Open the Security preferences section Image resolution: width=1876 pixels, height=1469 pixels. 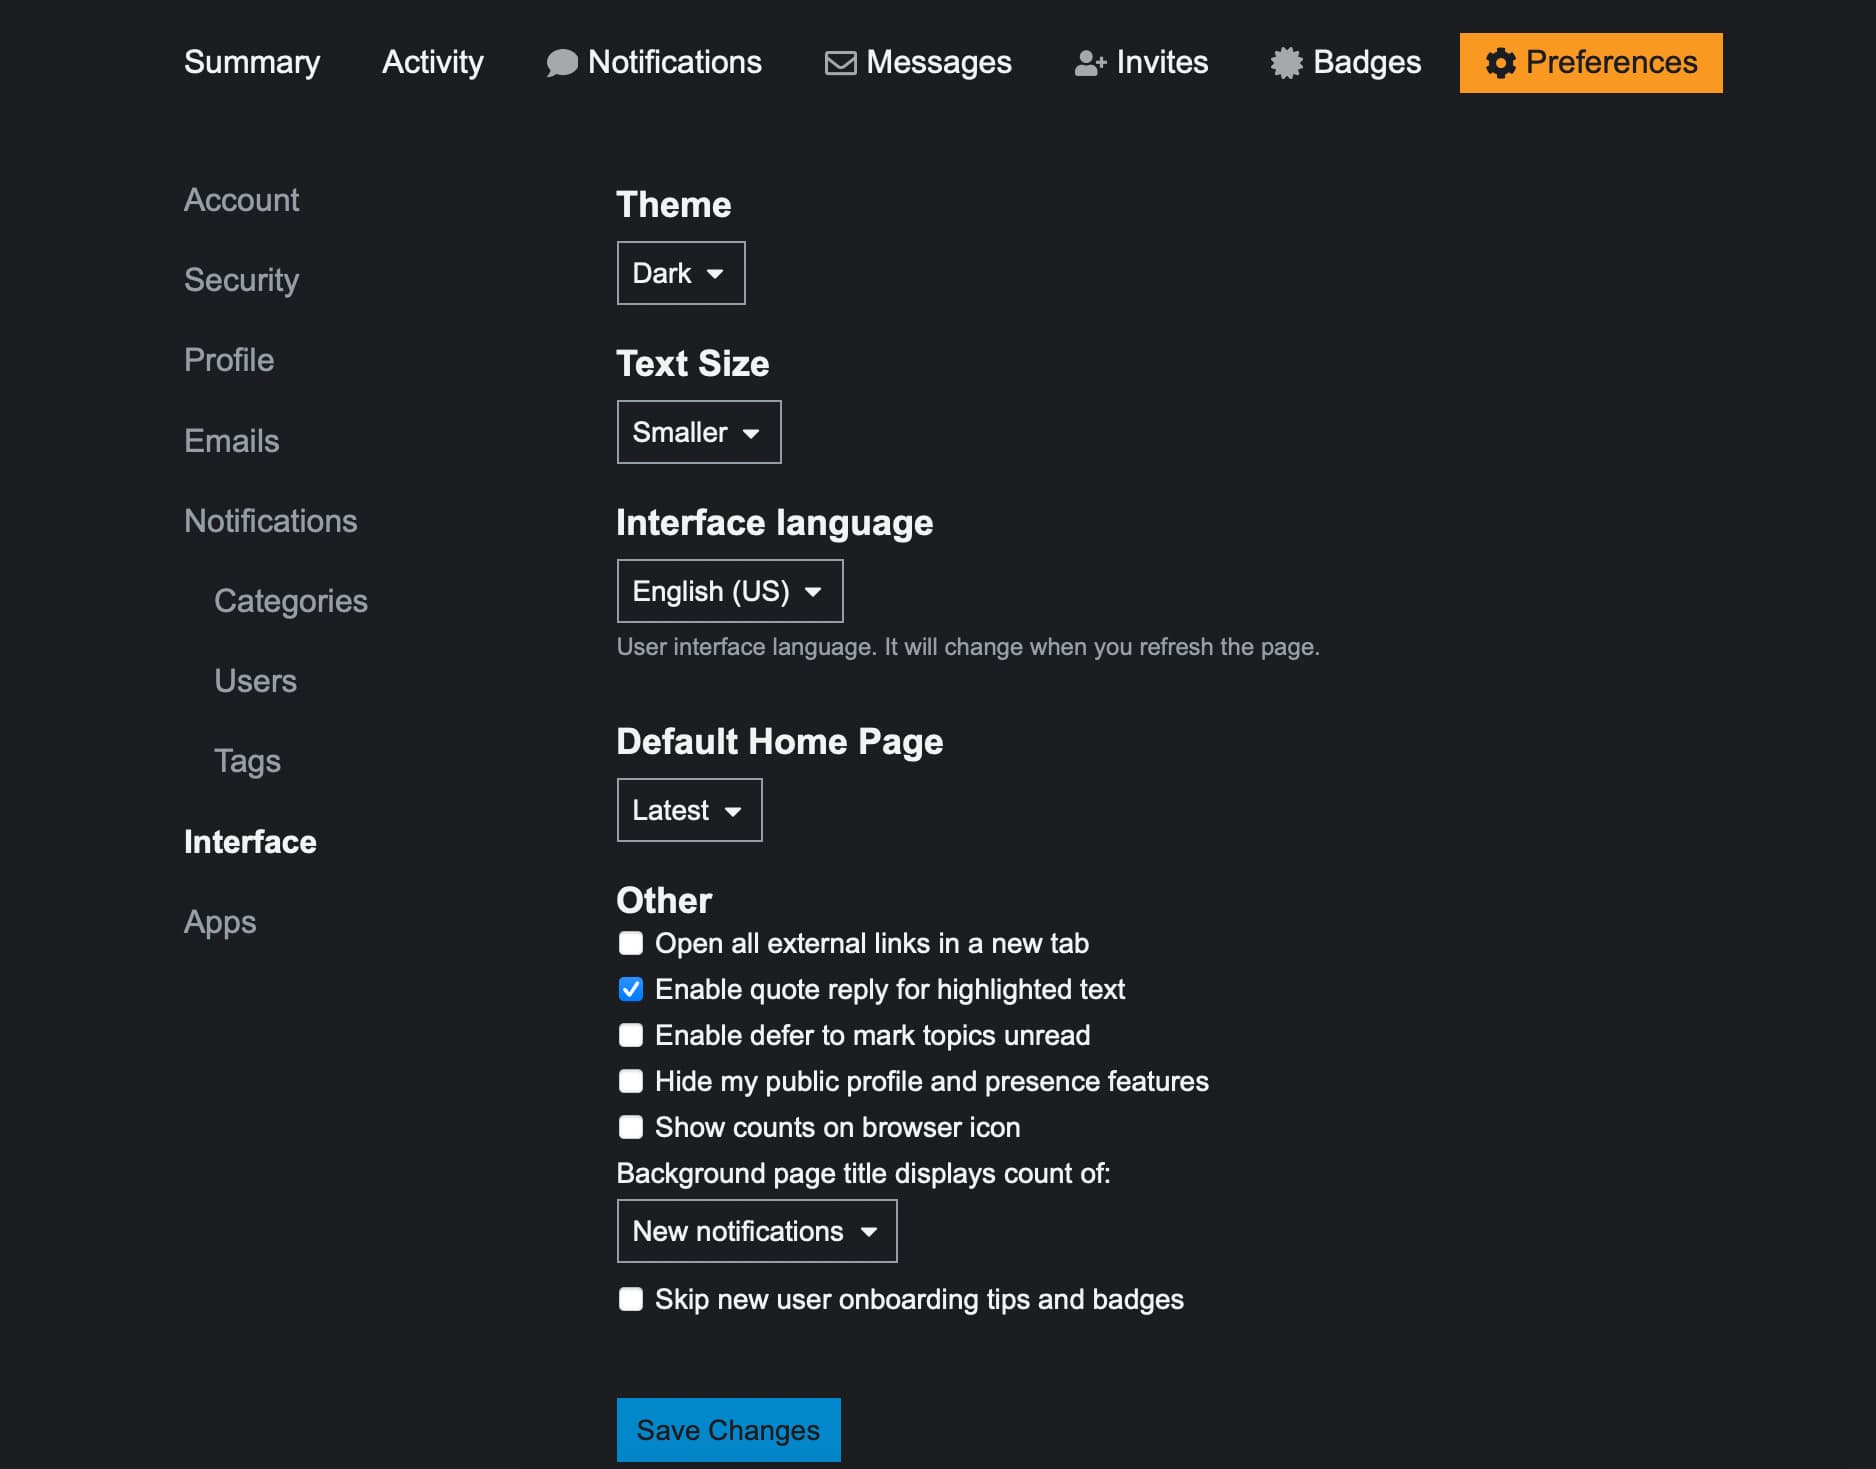tap(241, 280)
